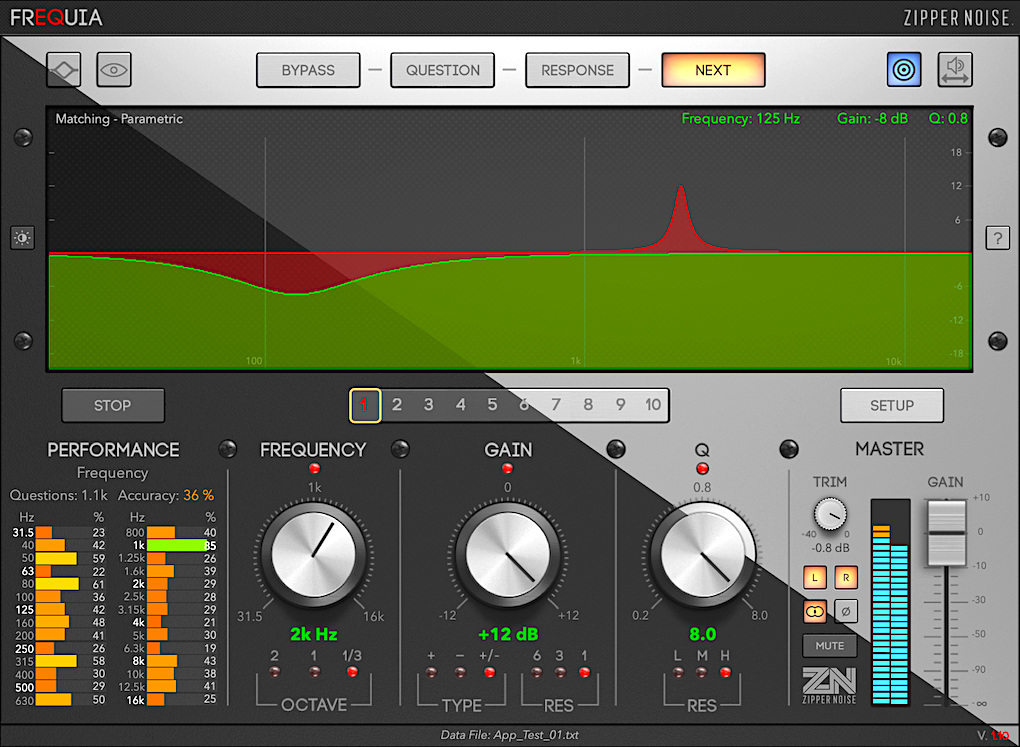This screenshot has height=747, width=1020.
Task: Select the +/- gain type
Action: click(x=488, y=672)
